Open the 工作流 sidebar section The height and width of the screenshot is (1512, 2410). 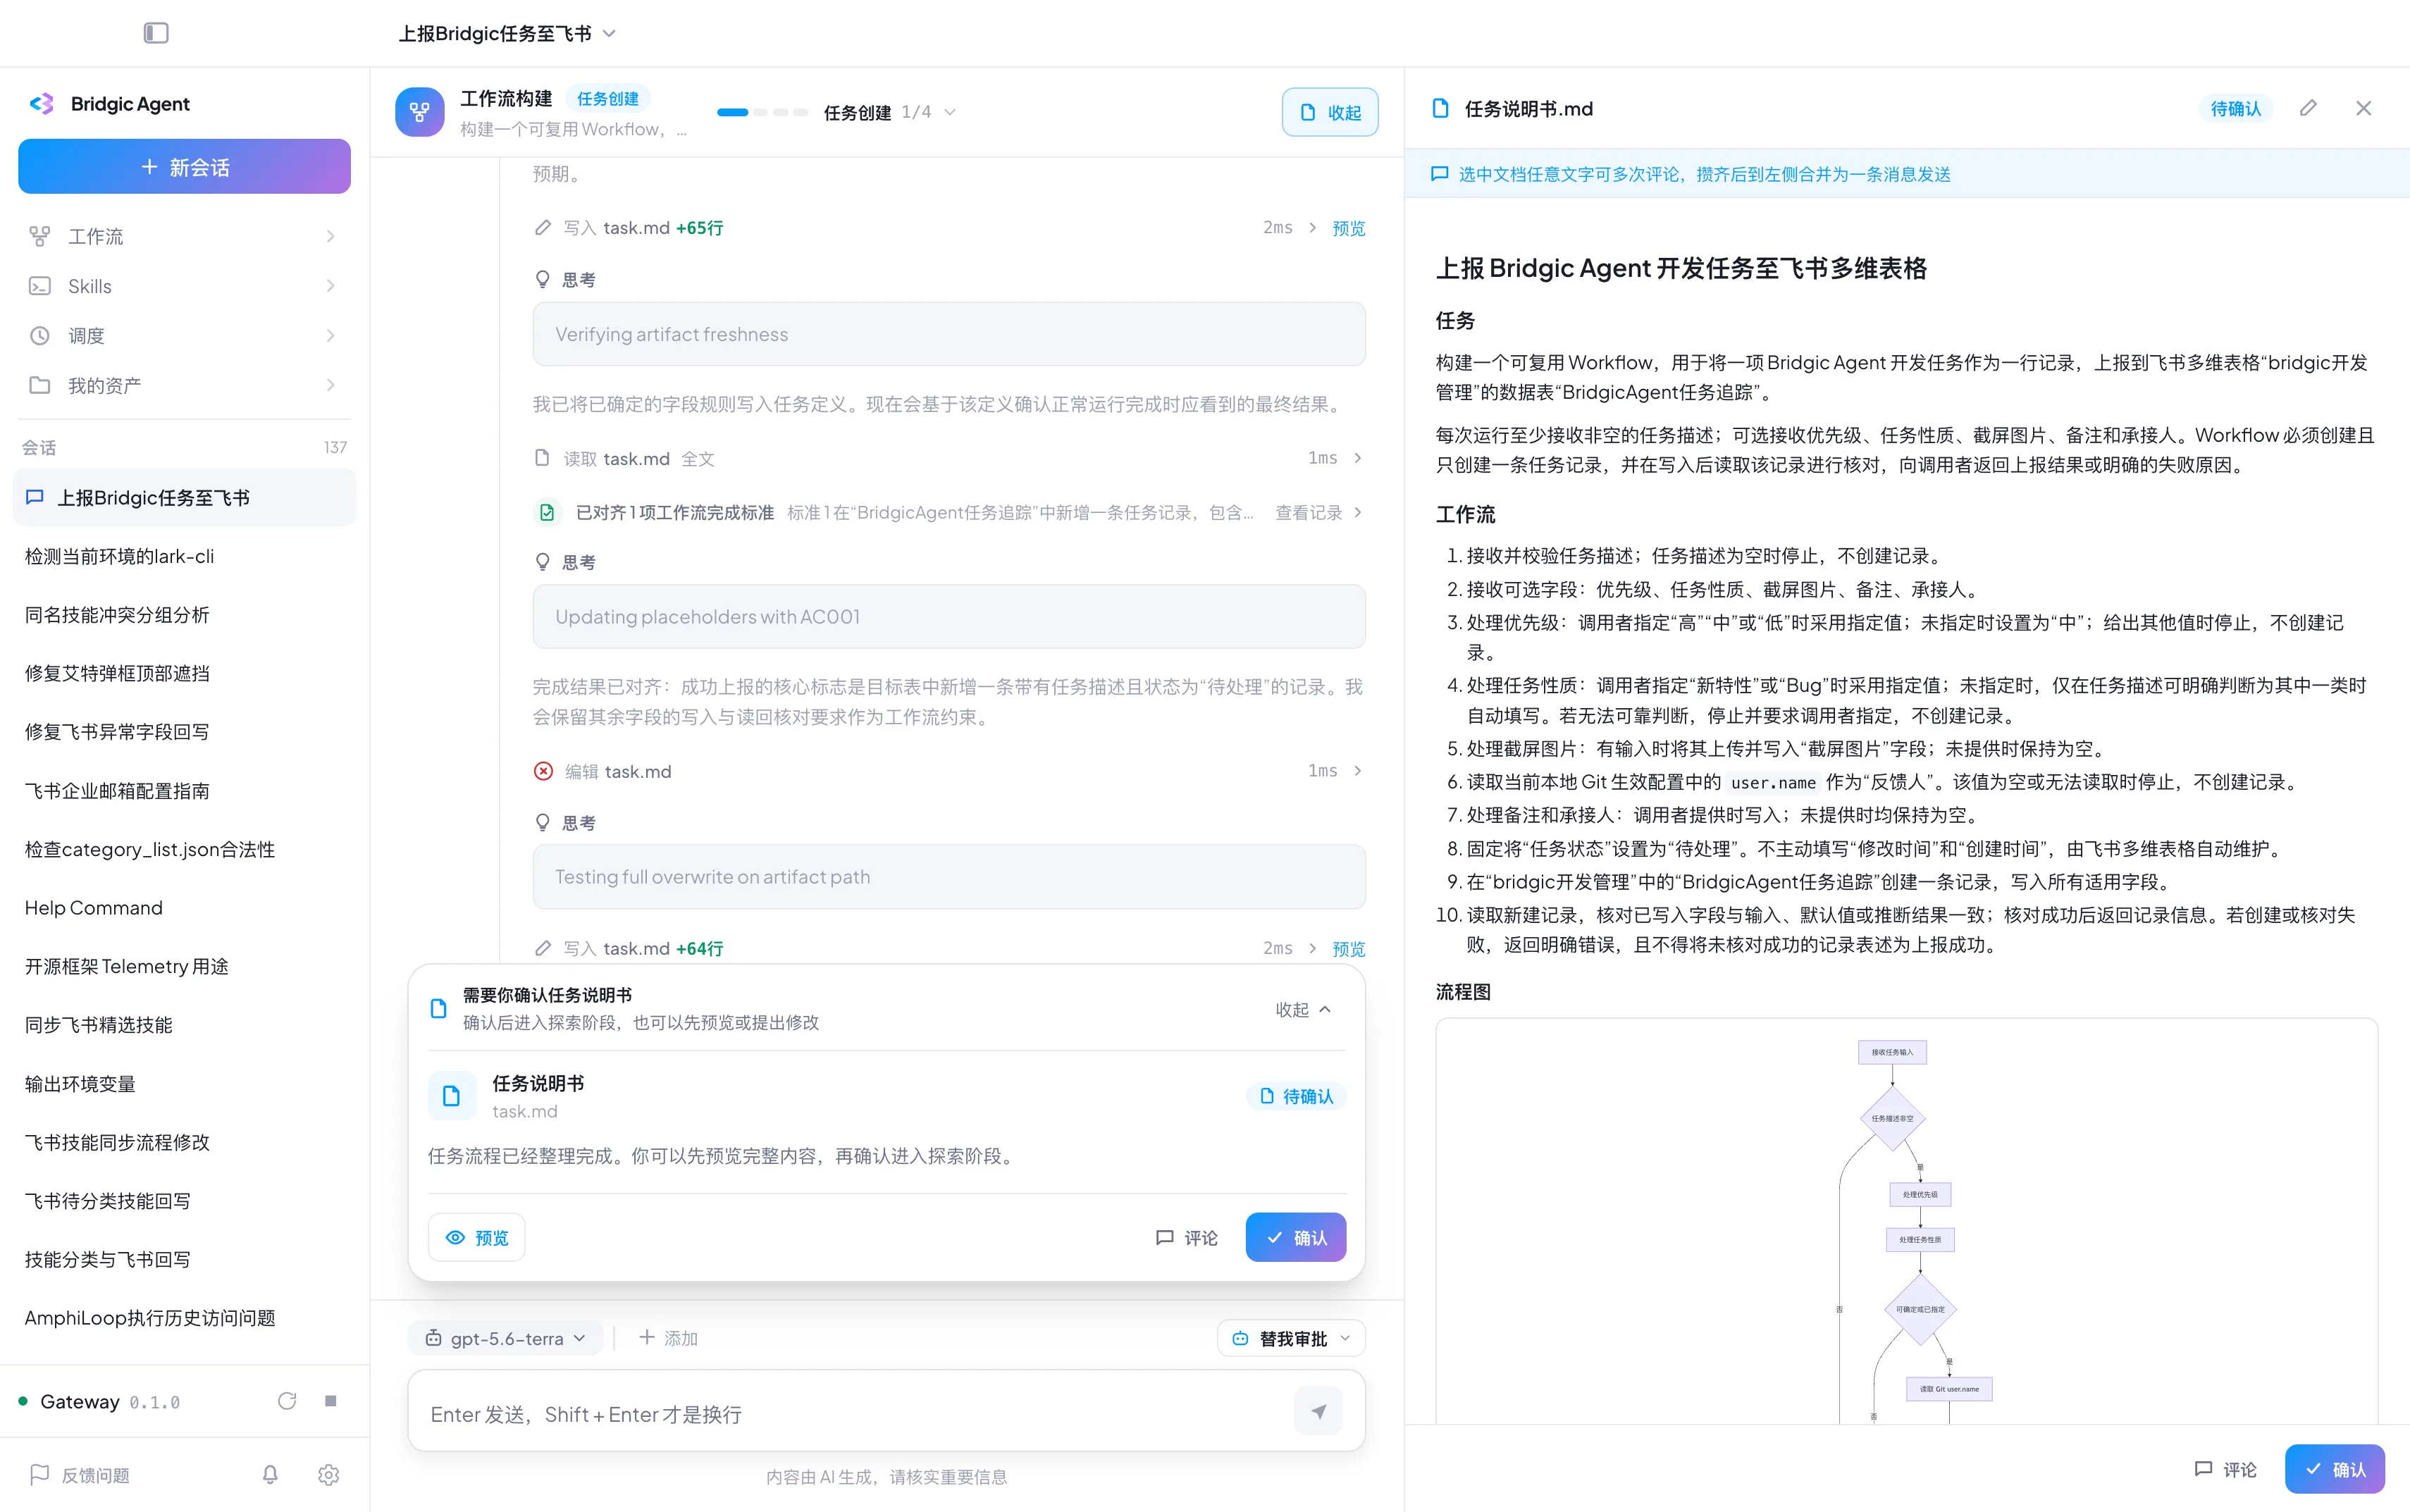(184, 236)
